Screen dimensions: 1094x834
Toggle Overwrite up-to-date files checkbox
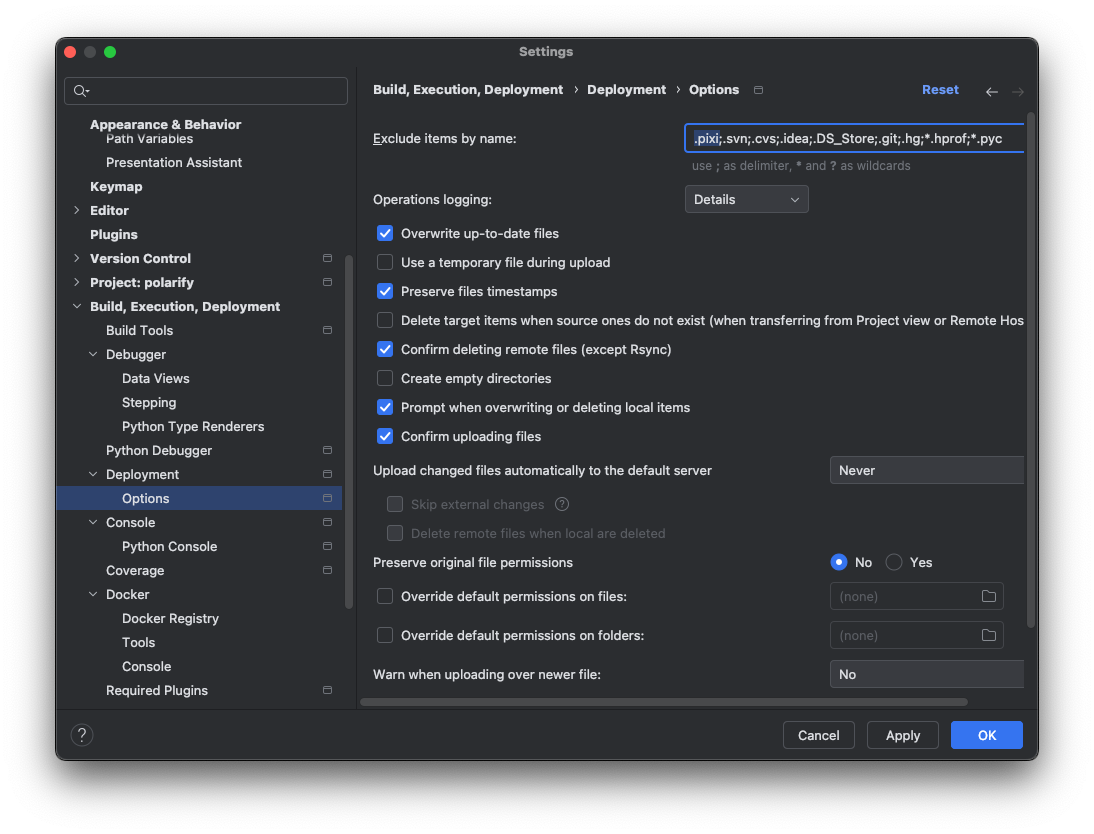tap(385, 233)
